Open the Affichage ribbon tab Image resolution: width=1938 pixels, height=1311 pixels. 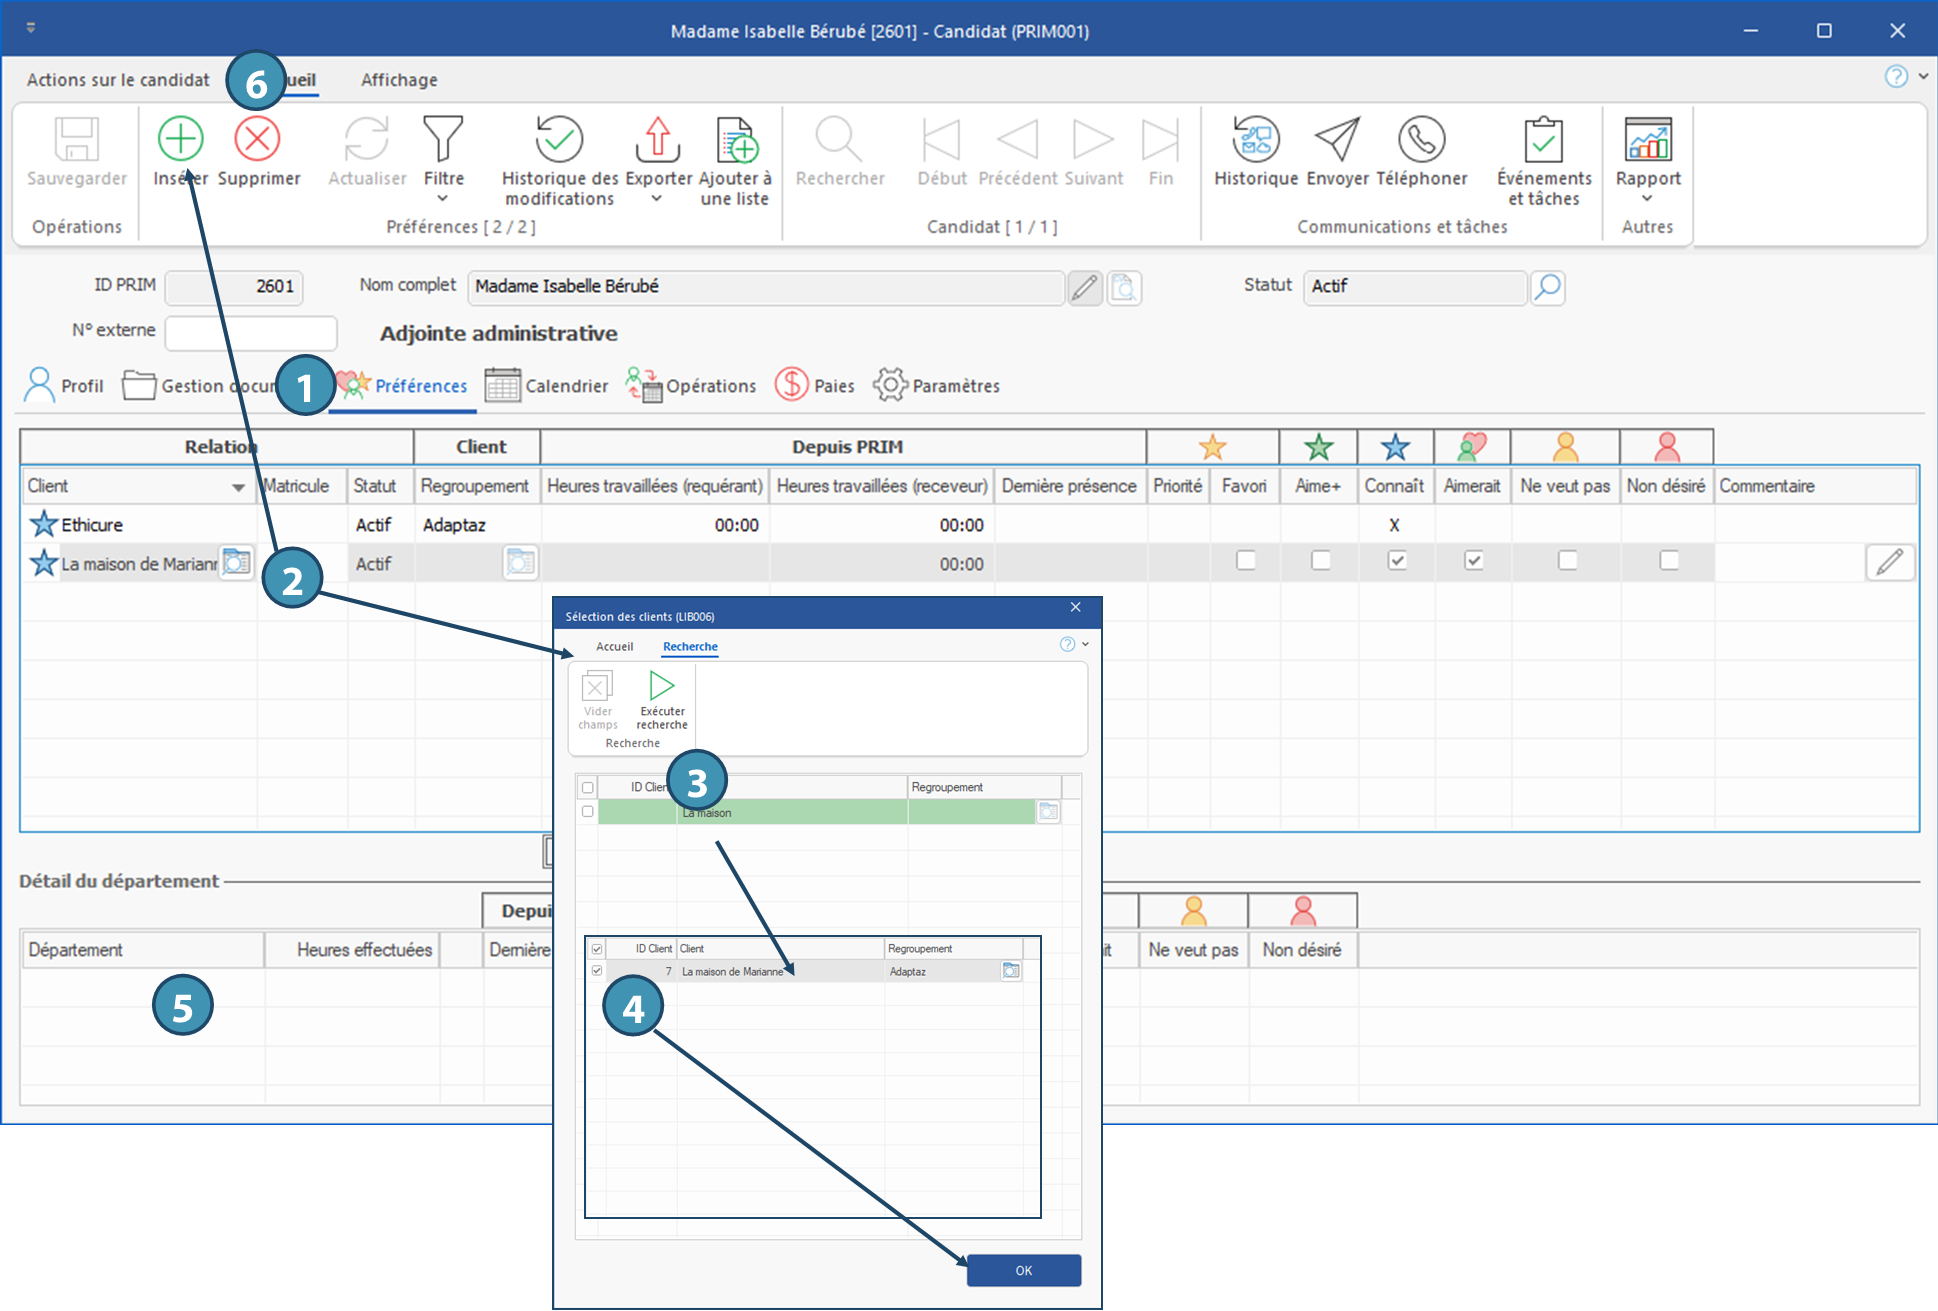[x=399, y=80]
